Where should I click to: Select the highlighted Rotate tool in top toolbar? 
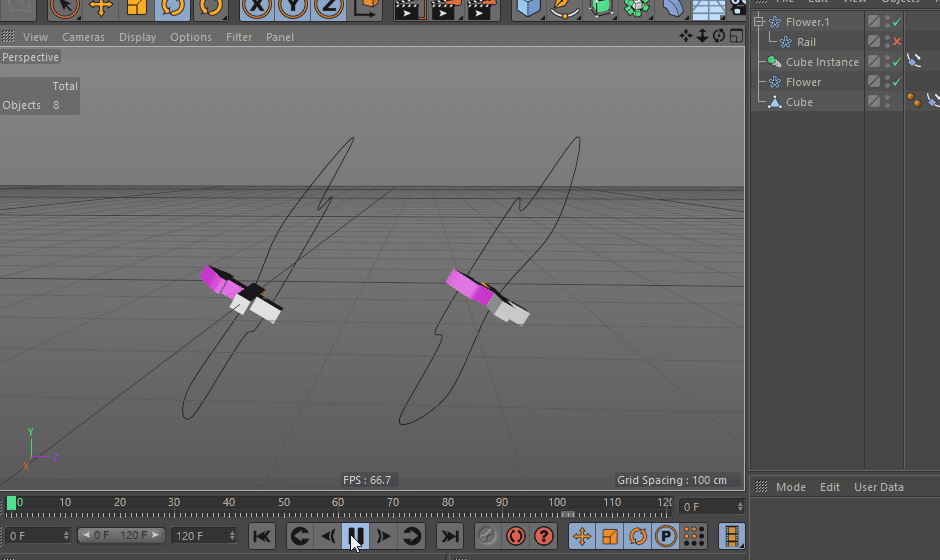click(173, 8)
